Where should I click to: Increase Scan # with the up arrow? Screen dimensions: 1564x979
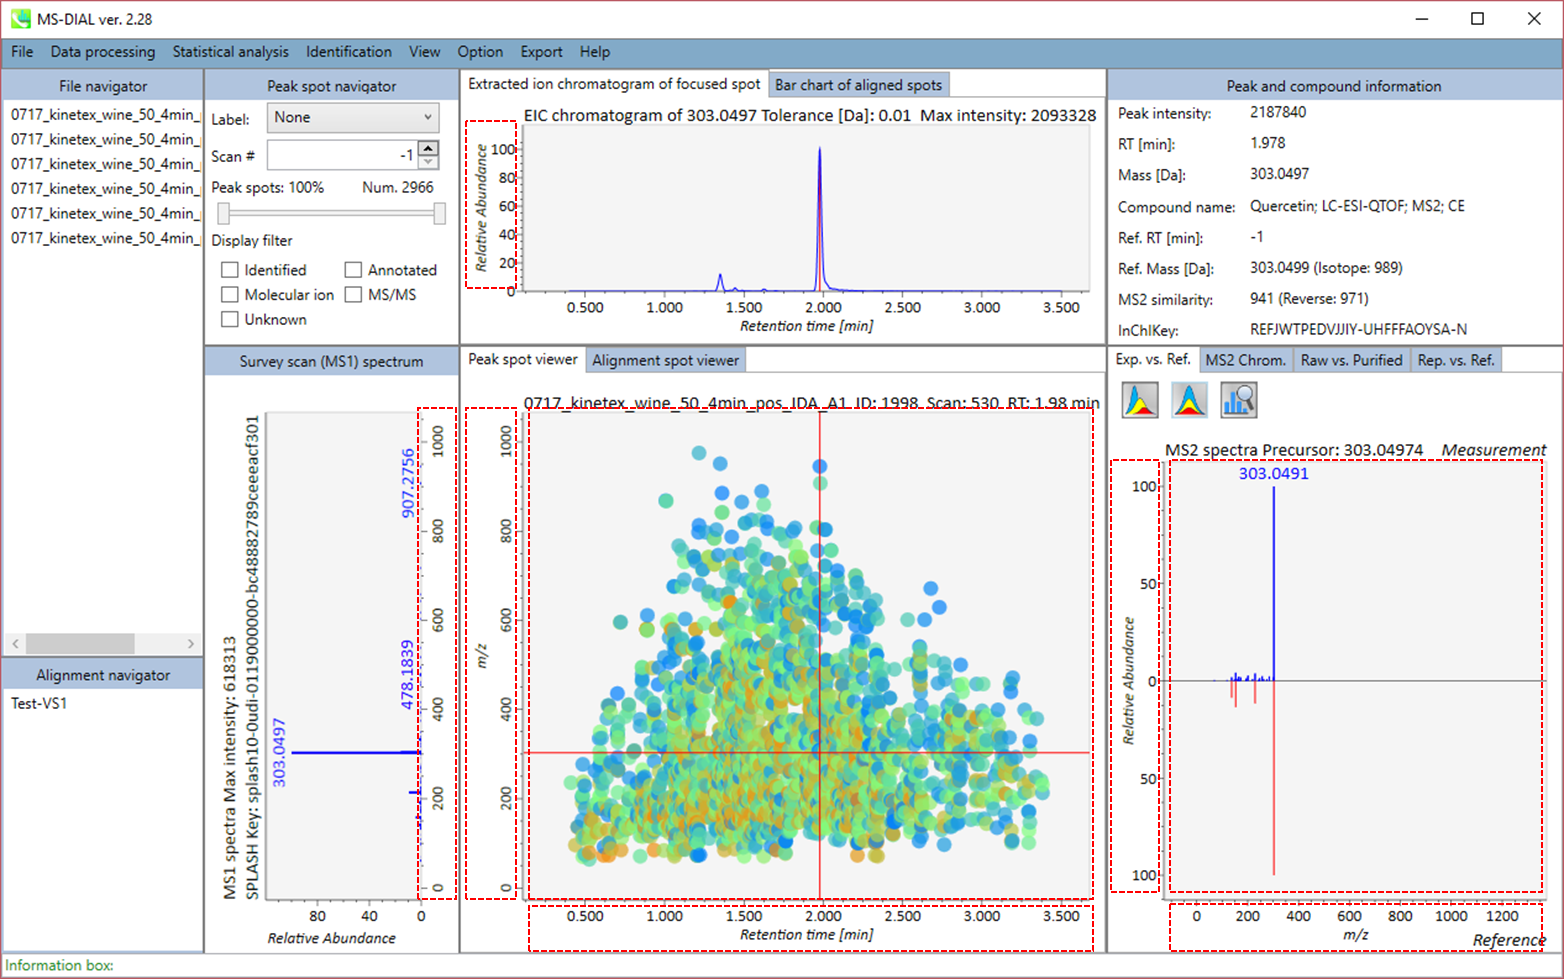coord(428,149)
